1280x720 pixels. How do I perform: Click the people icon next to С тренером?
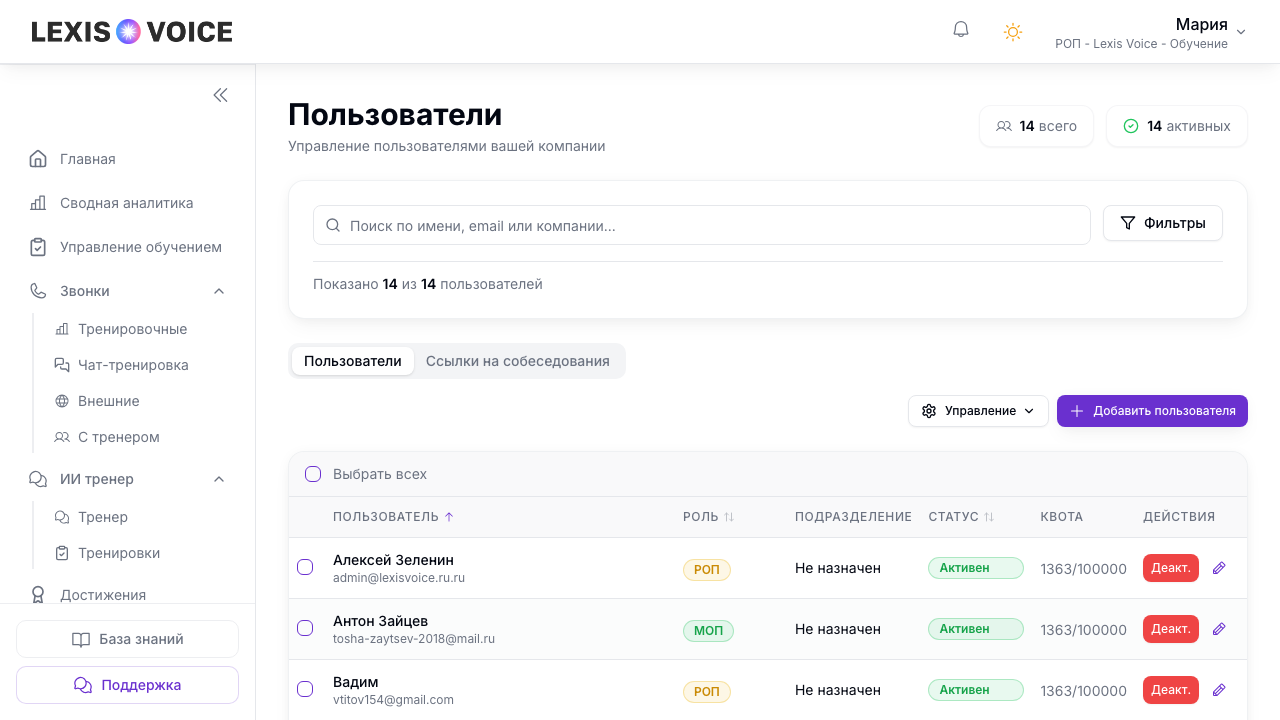coord(62,437)
